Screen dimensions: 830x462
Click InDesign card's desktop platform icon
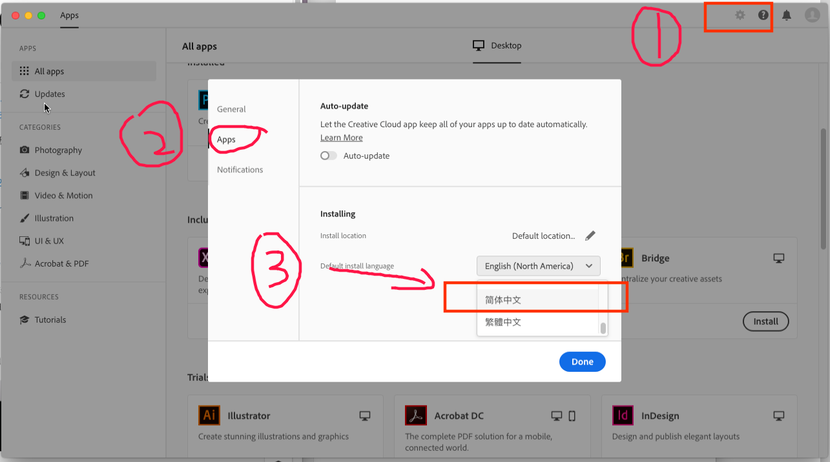coord(779,416)
